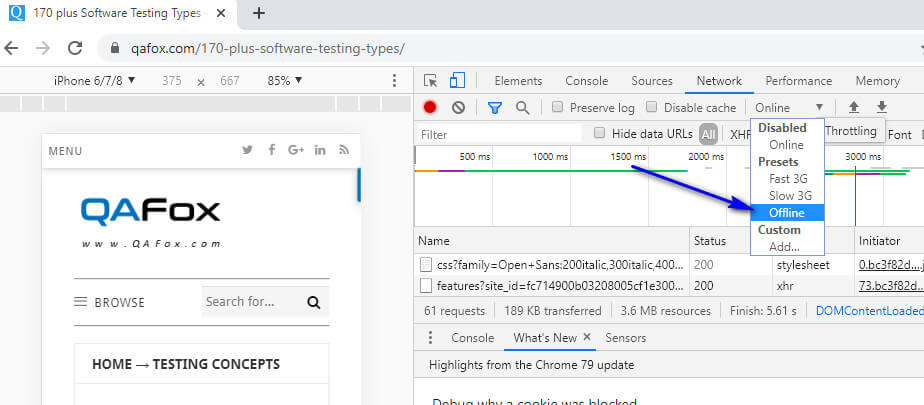Switch to the Console tab in top panel
Image resolution: width=924 pixels, height=405 pixels.
(586, 81)
